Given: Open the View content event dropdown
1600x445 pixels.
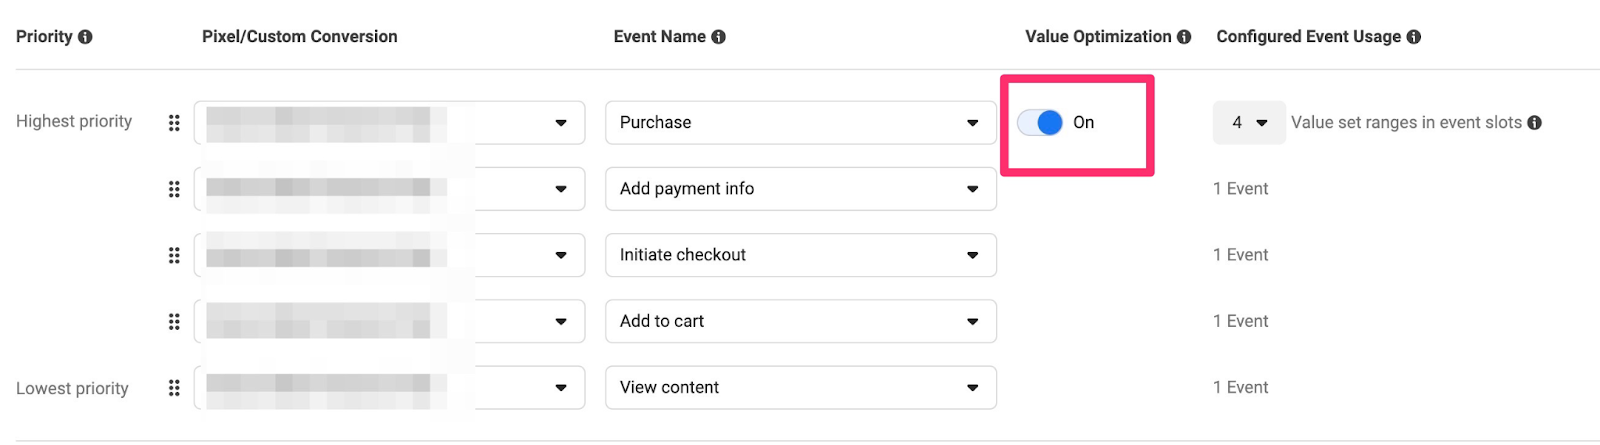Looking at the screenshot, I should pos(801,388).
